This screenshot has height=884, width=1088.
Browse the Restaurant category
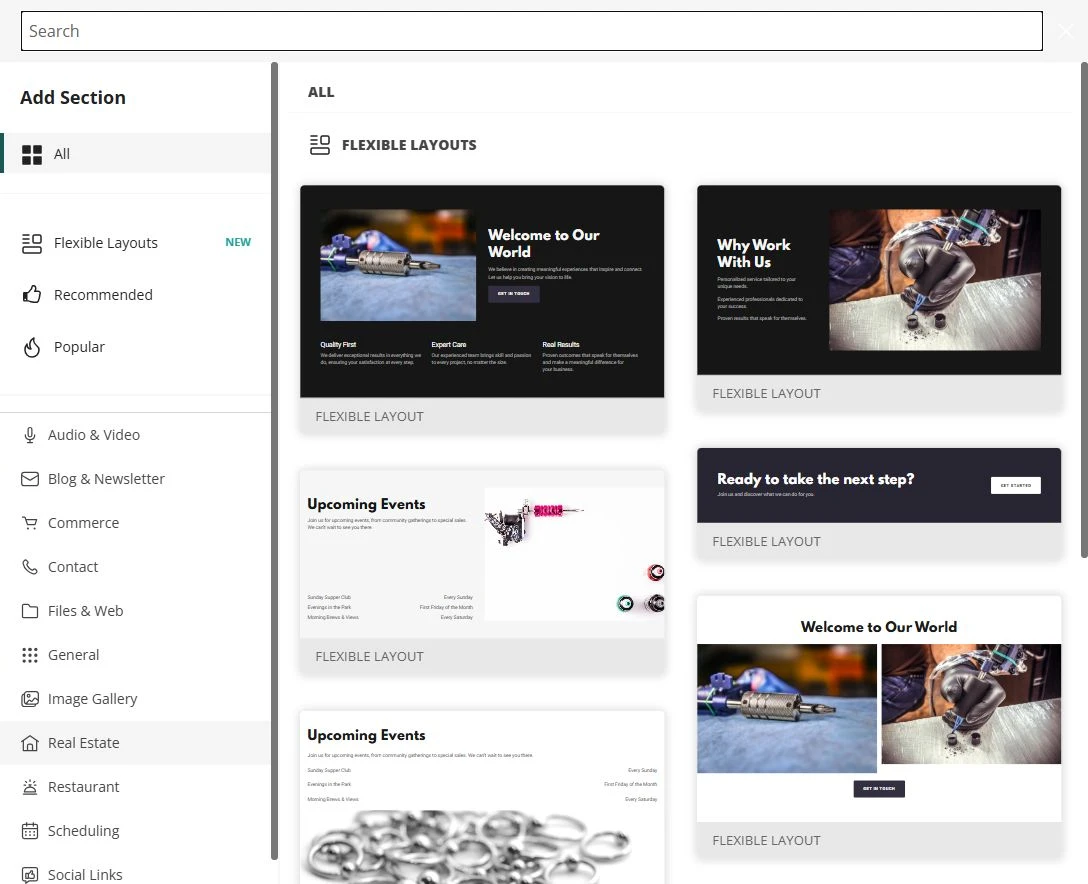(x=136, y=787)
